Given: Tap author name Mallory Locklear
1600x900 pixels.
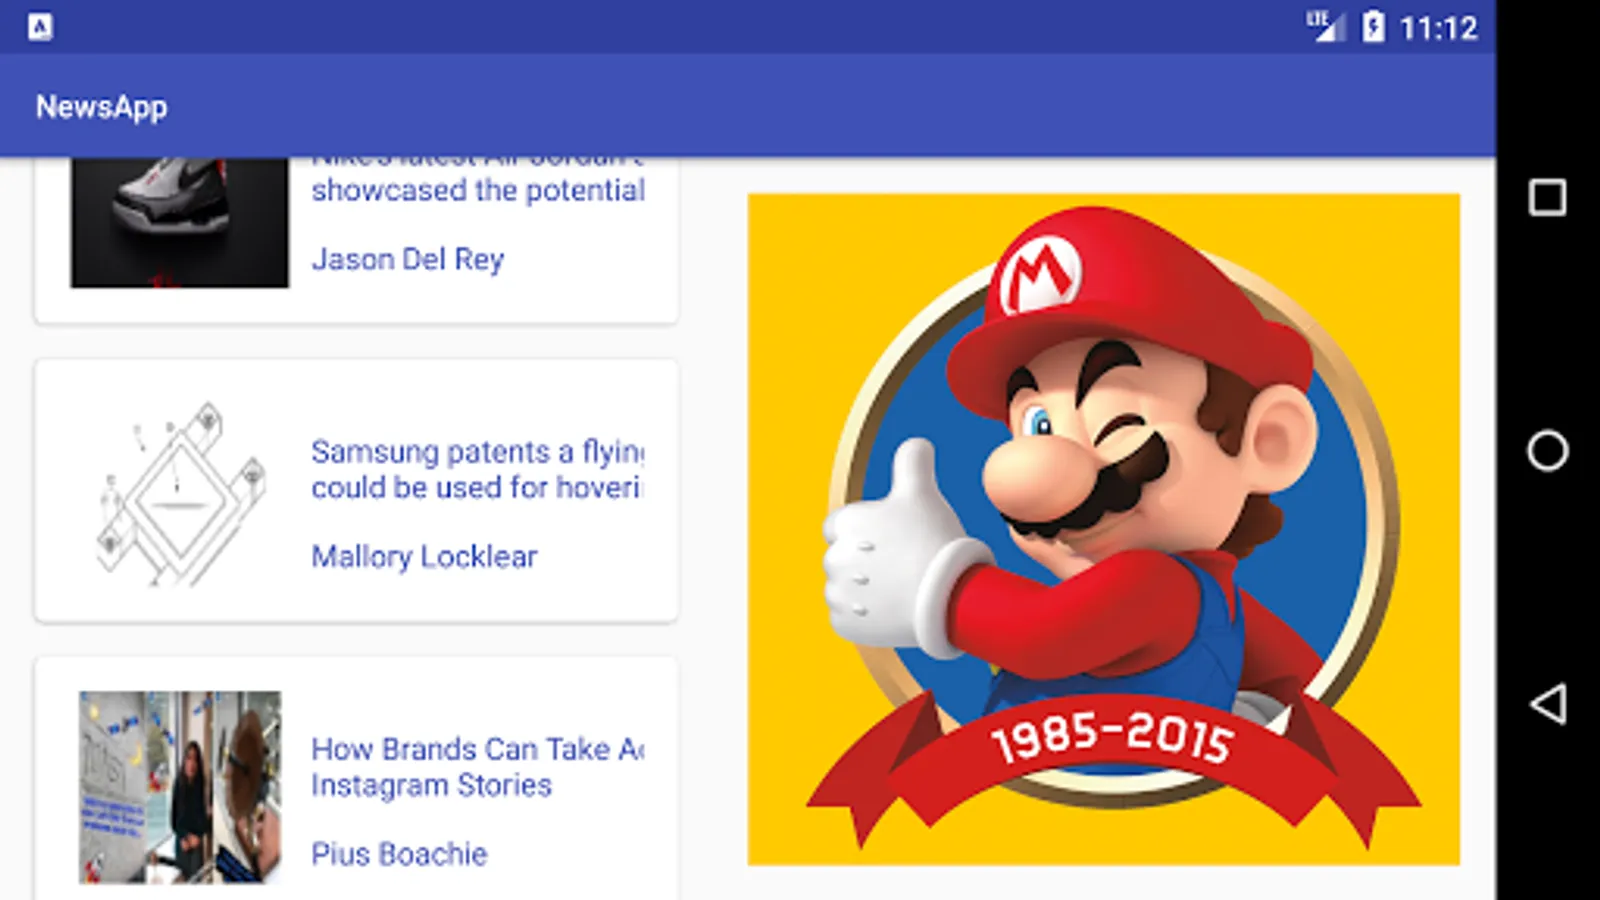Looking at the screenshot, I should point(424,556).
